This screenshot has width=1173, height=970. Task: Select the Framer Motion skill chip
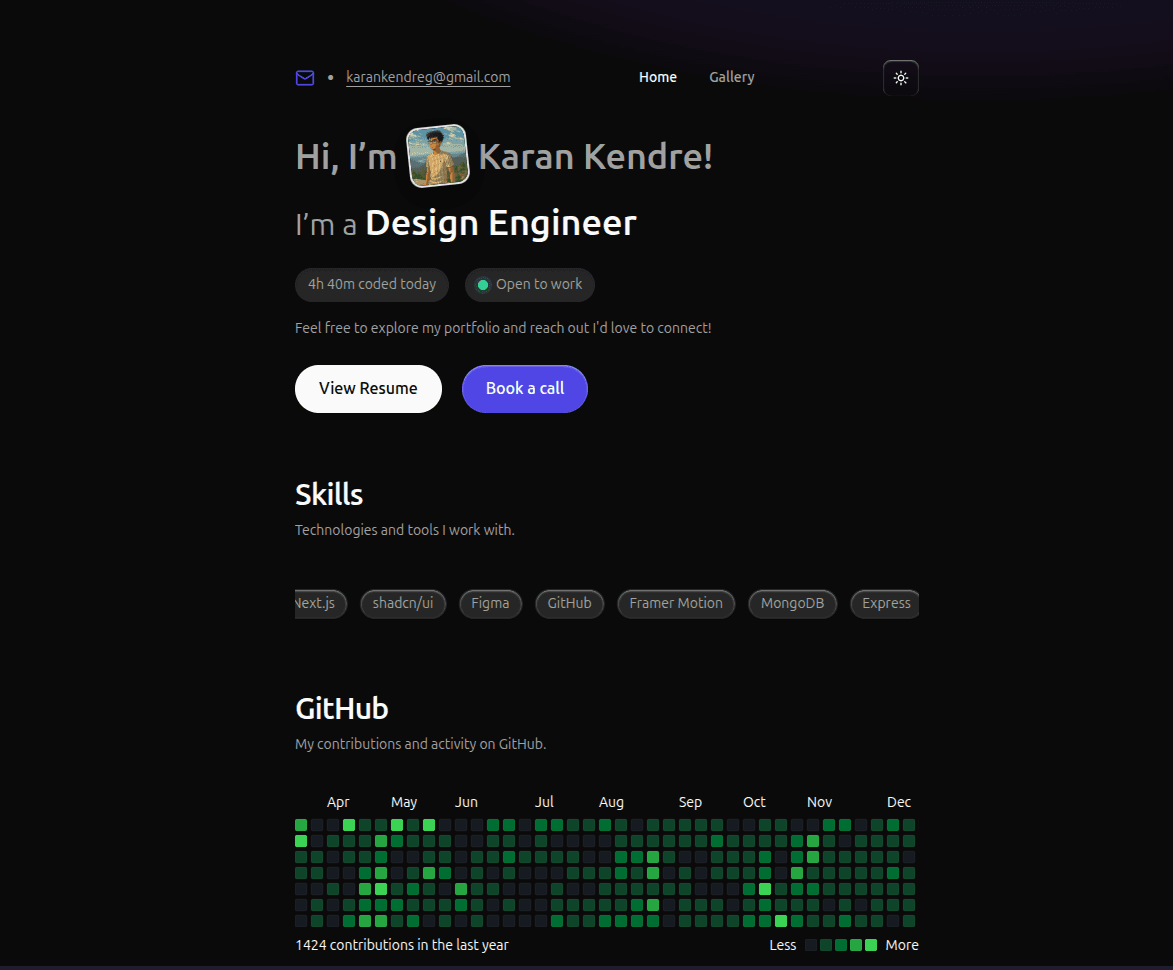tap(676, 604)
